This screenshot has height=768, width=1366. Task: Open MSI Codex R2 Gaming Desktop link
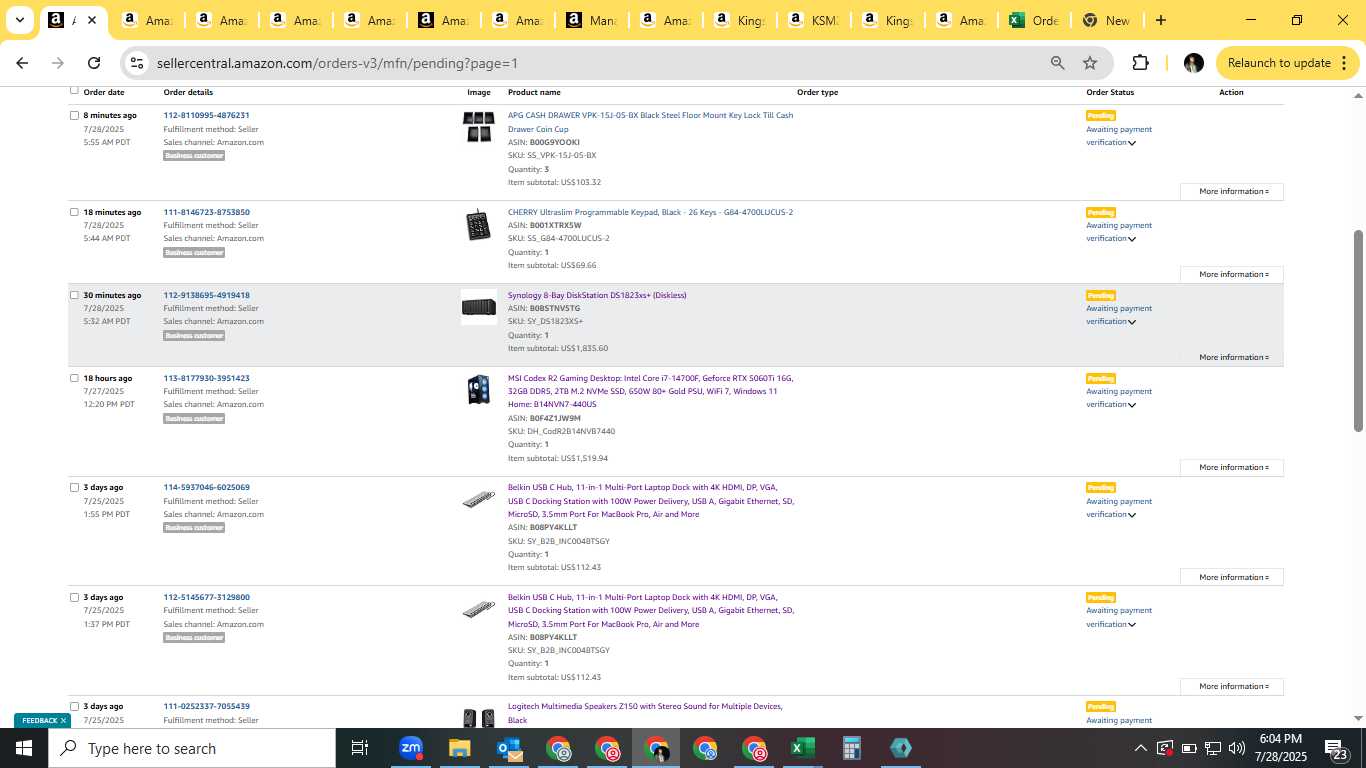(x=650, y=391)
